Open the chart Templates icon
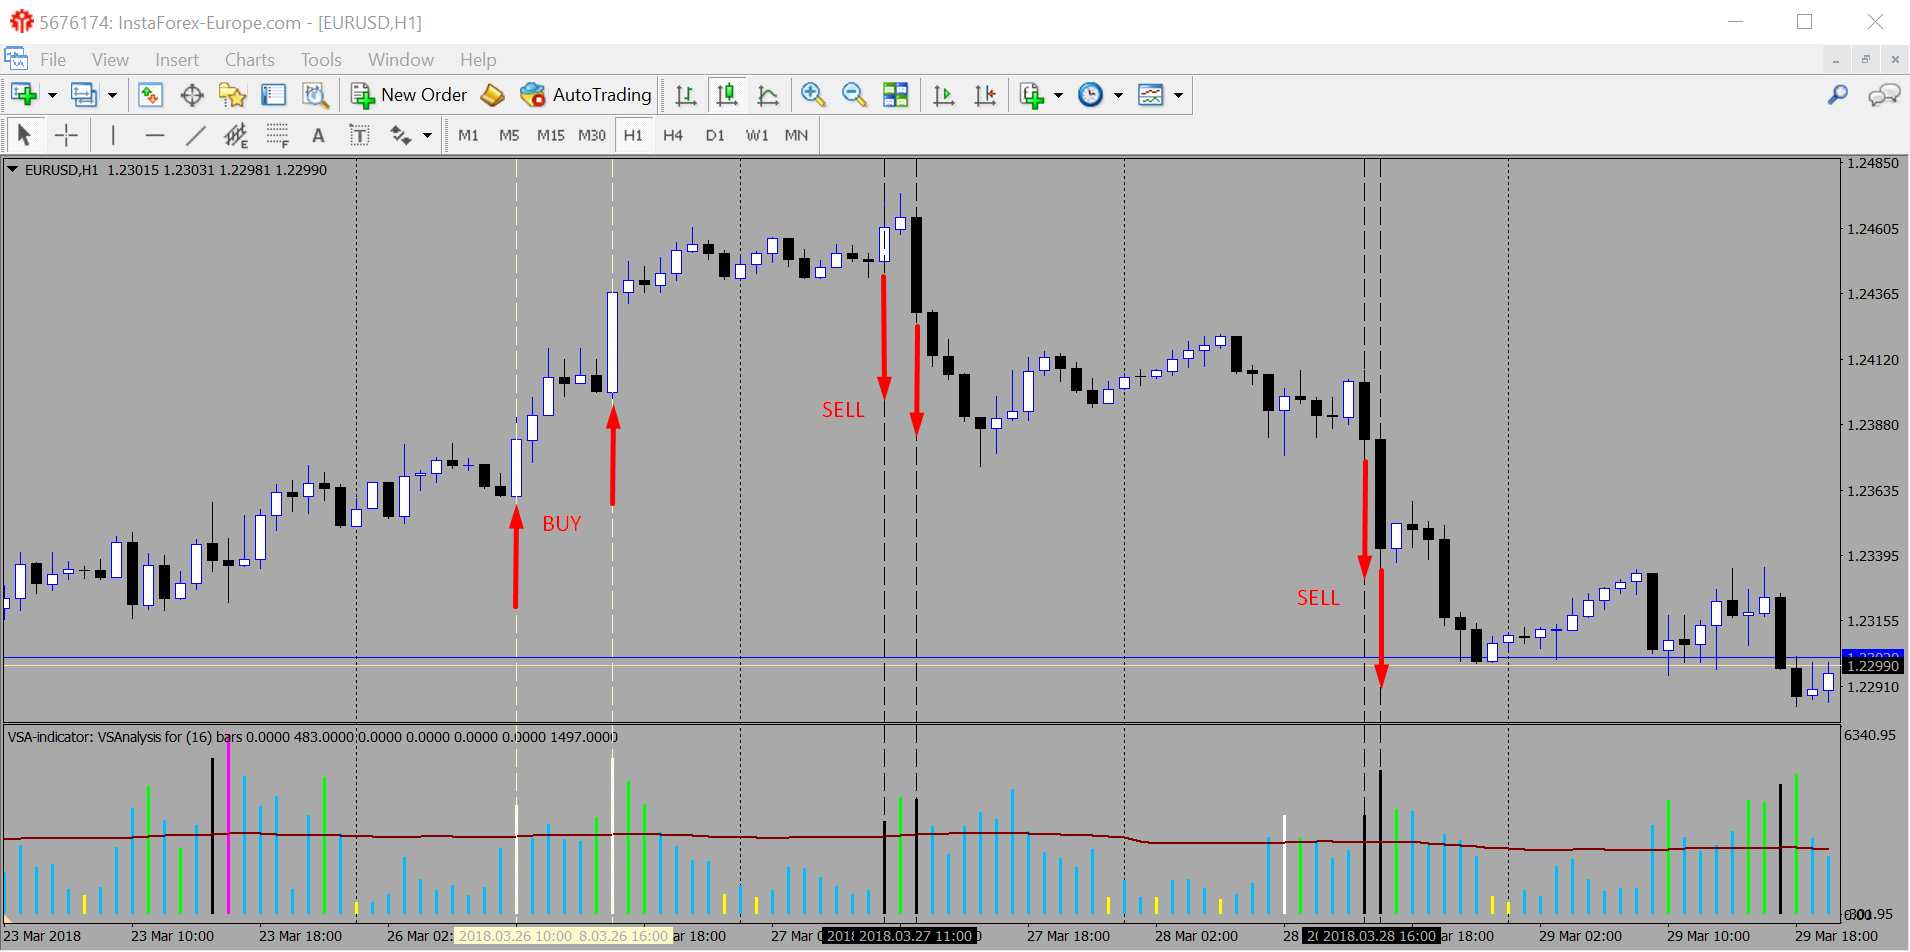This screenshot has height=952, width=1910. click(x=1151, y=95)
